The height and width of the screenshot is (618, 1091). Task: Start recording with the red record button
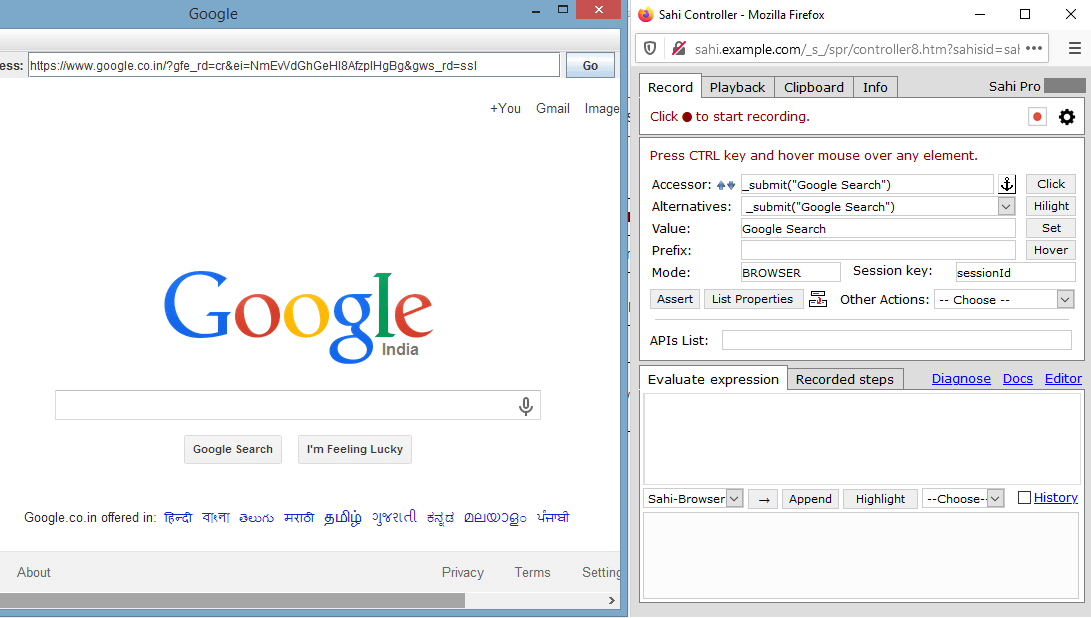click(x=1037, y=117)
